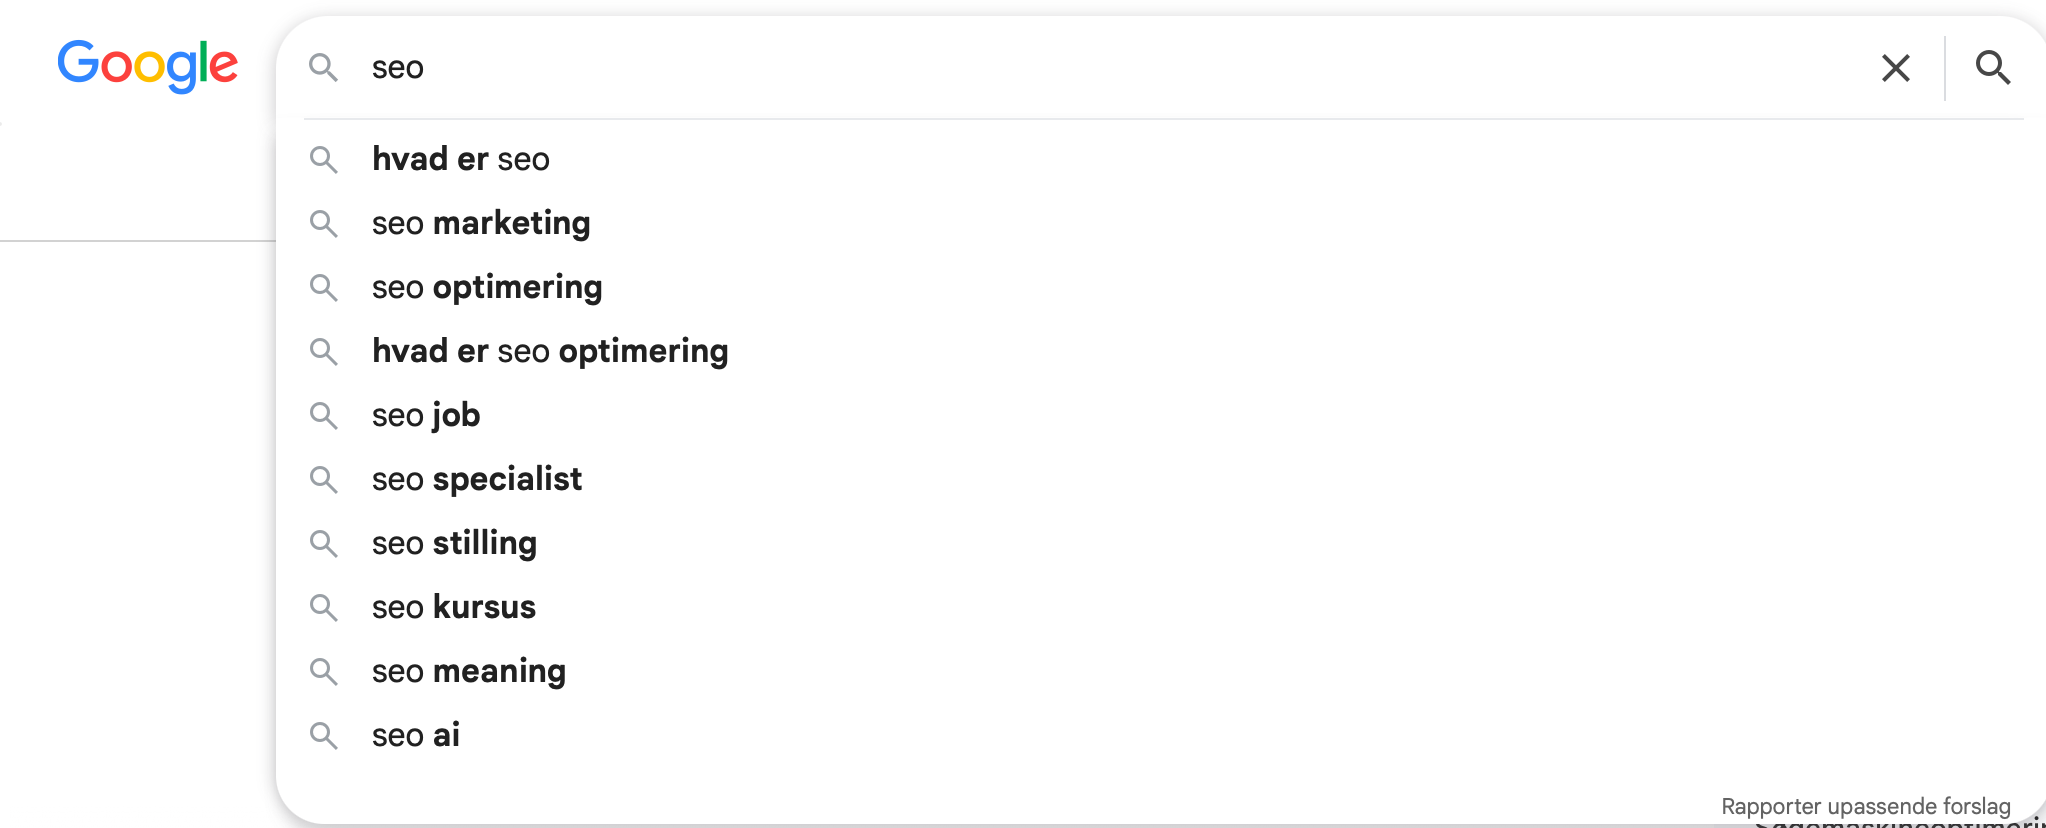2046x828 pixels.
Task: Click the magnifier icon beside 'seo marketing'
Action: (323, 223)
